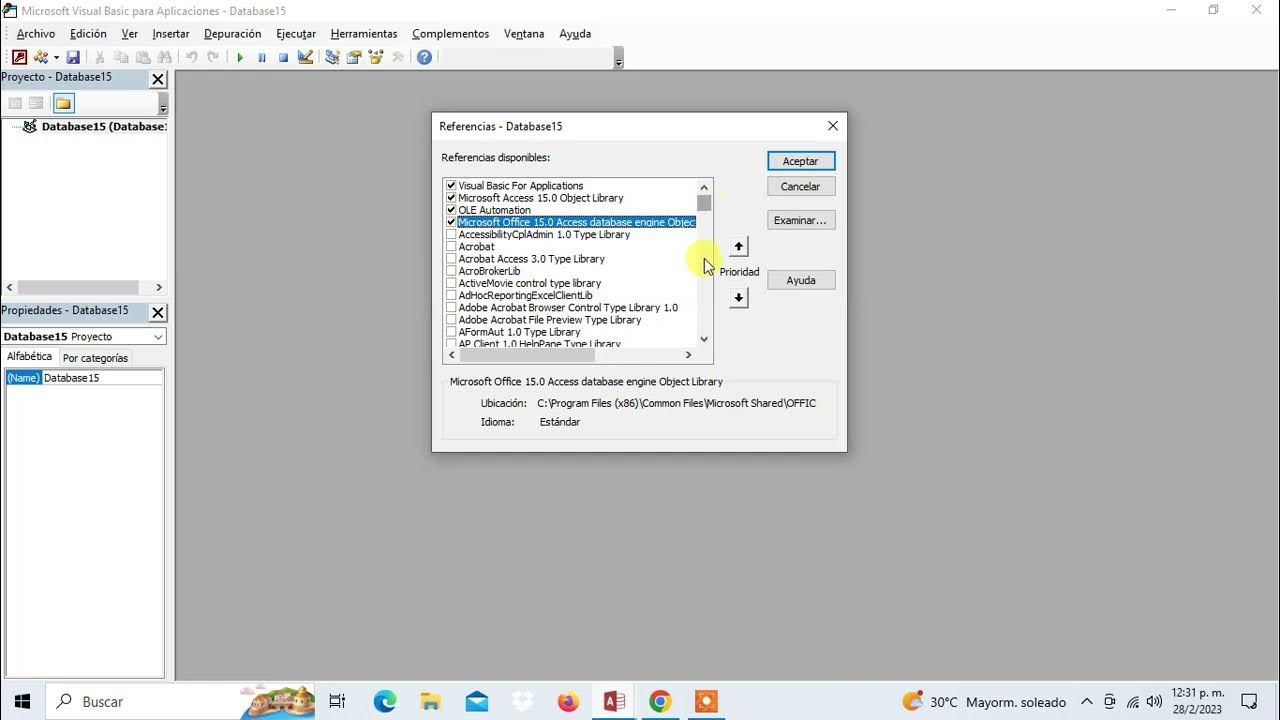Click references list horizontal scrollbar thumb
The width and height of the screenshot is (1280, 720).
(526, 355)
